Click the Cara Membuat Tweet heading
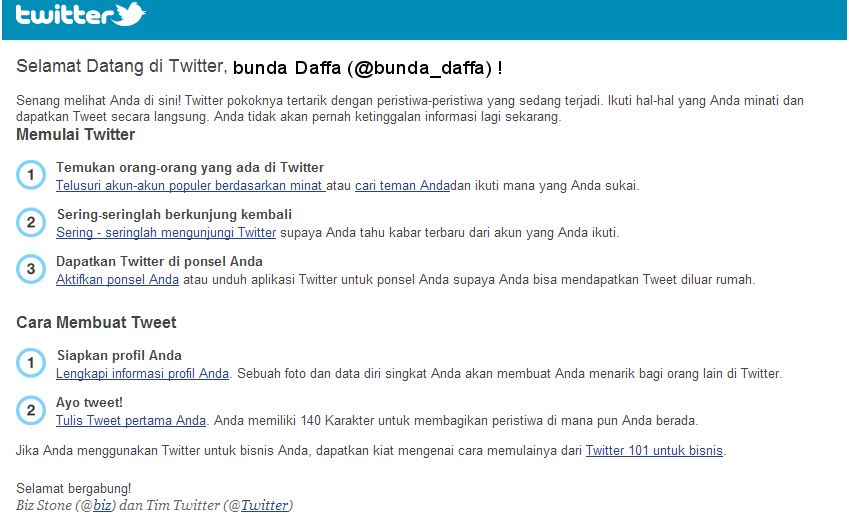Image resolution: width=849 pixels, height=513 pixels. (96, 323)
